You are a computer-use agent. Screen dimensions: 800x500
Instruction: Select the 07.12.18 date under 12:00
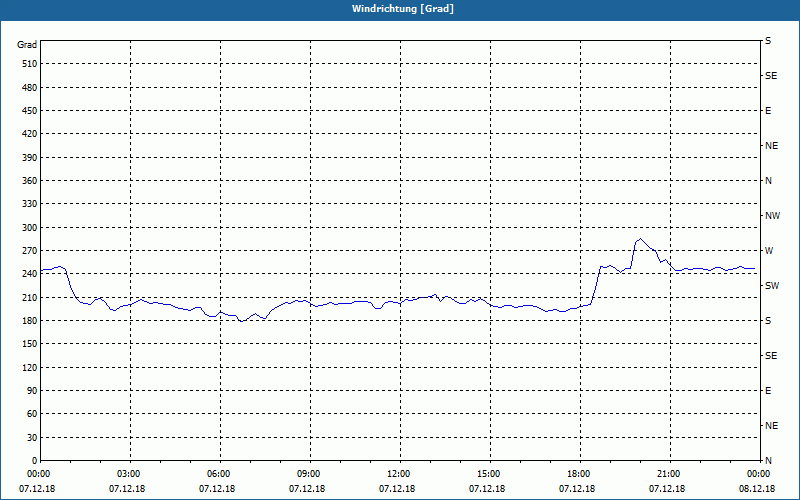pos(397,489)
